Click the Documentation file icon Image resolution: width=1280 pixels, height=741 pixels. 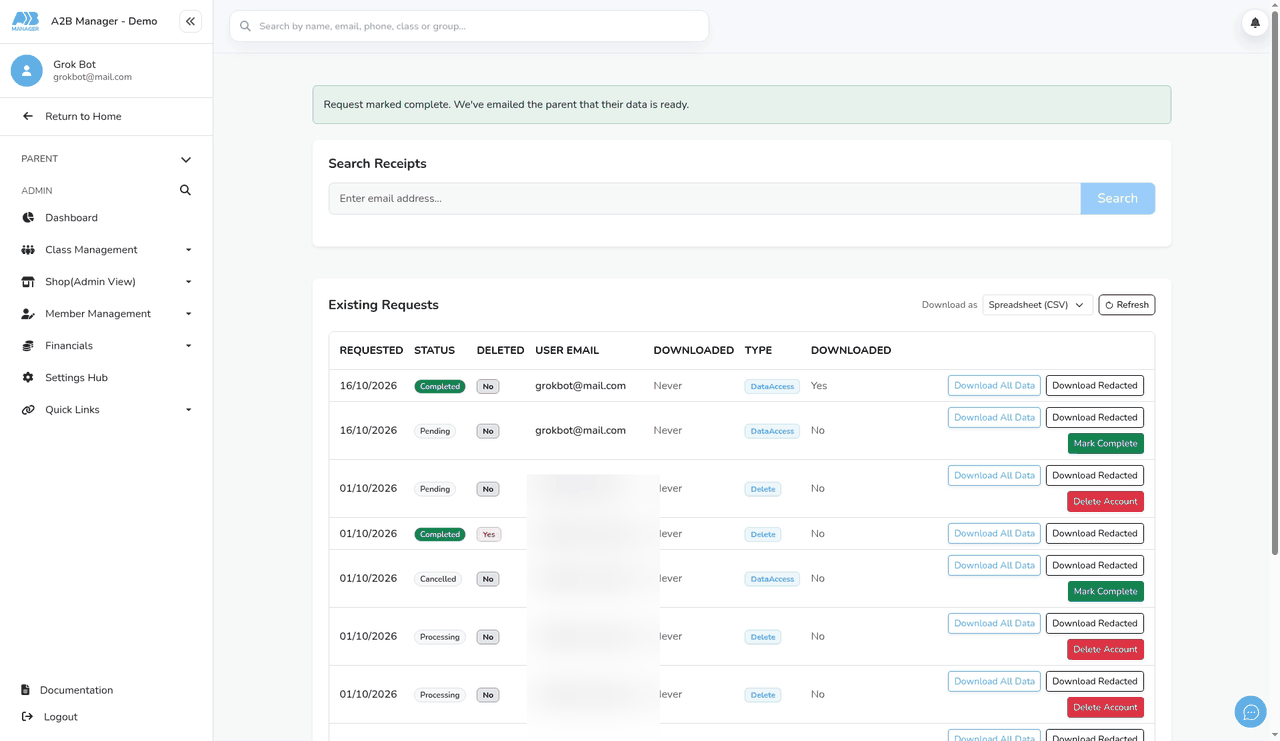[25, 690]
